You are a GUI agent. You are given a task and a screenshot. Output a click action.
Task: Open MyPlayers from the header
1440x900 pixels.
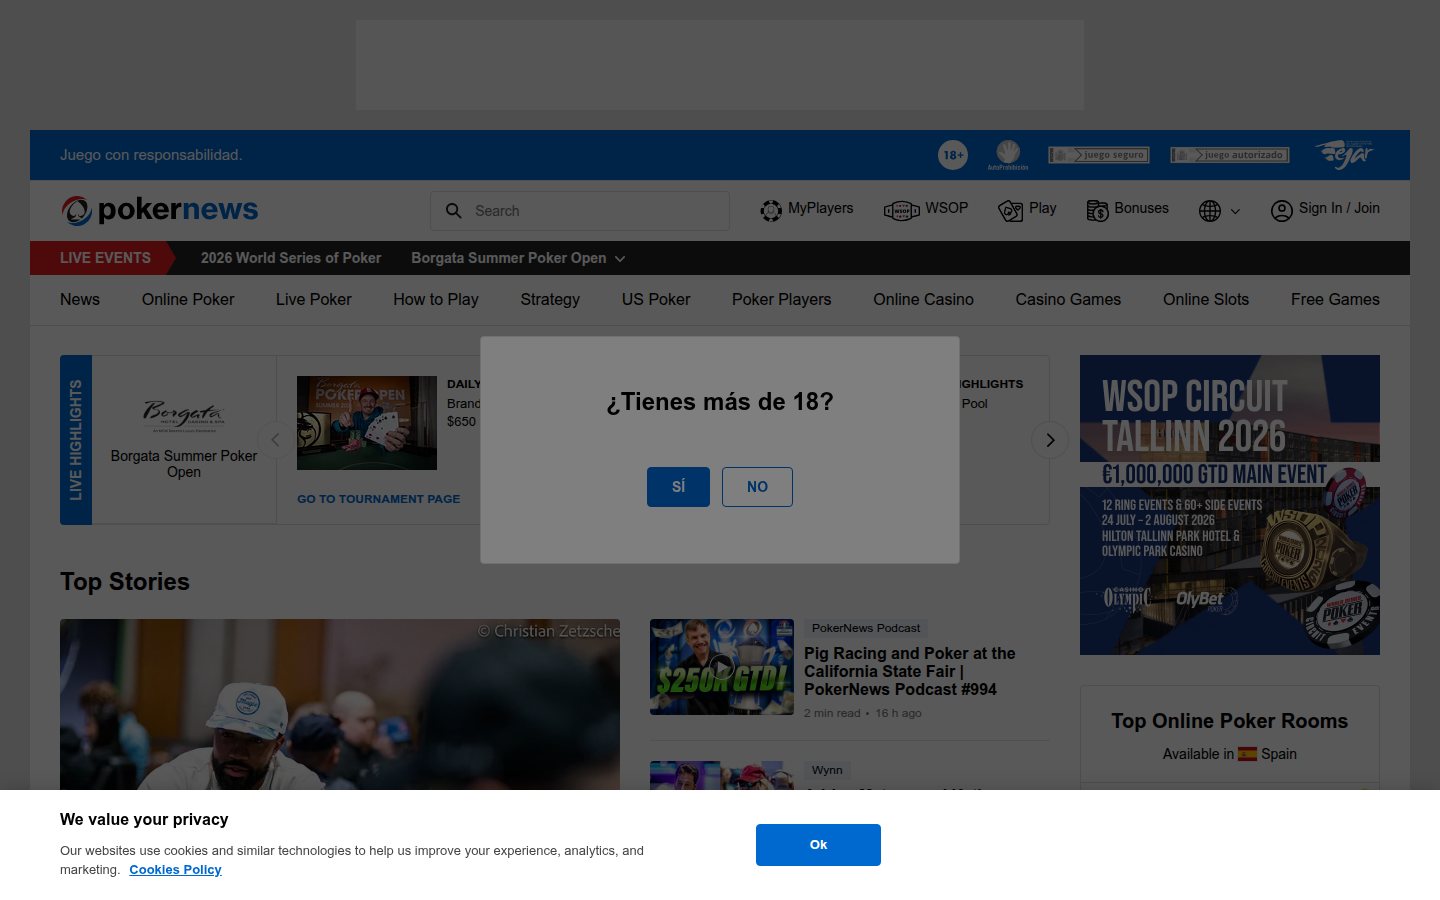(x=806, y=209)
